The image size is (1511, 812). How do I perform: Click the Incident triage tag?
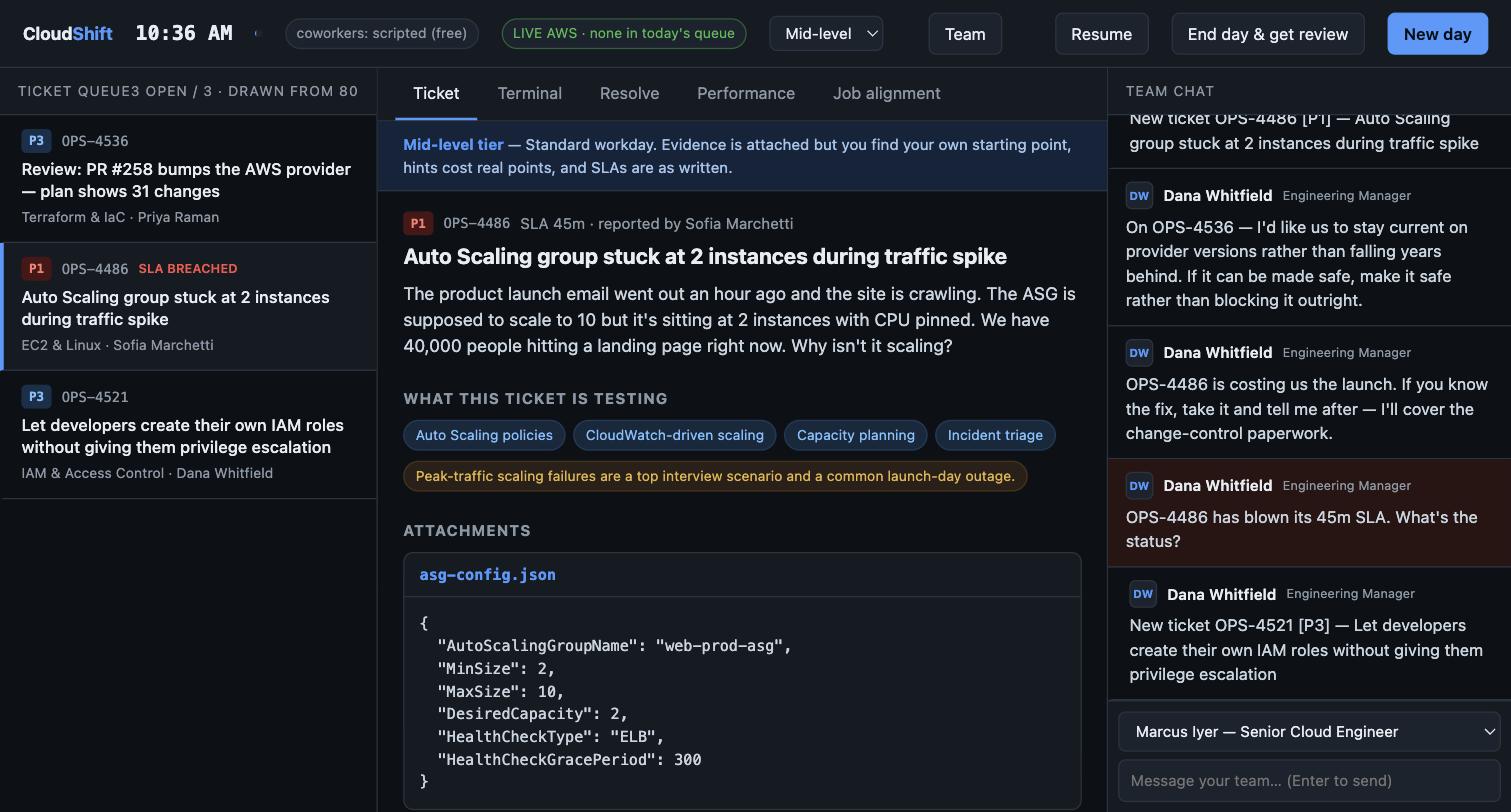click(995, 435)
